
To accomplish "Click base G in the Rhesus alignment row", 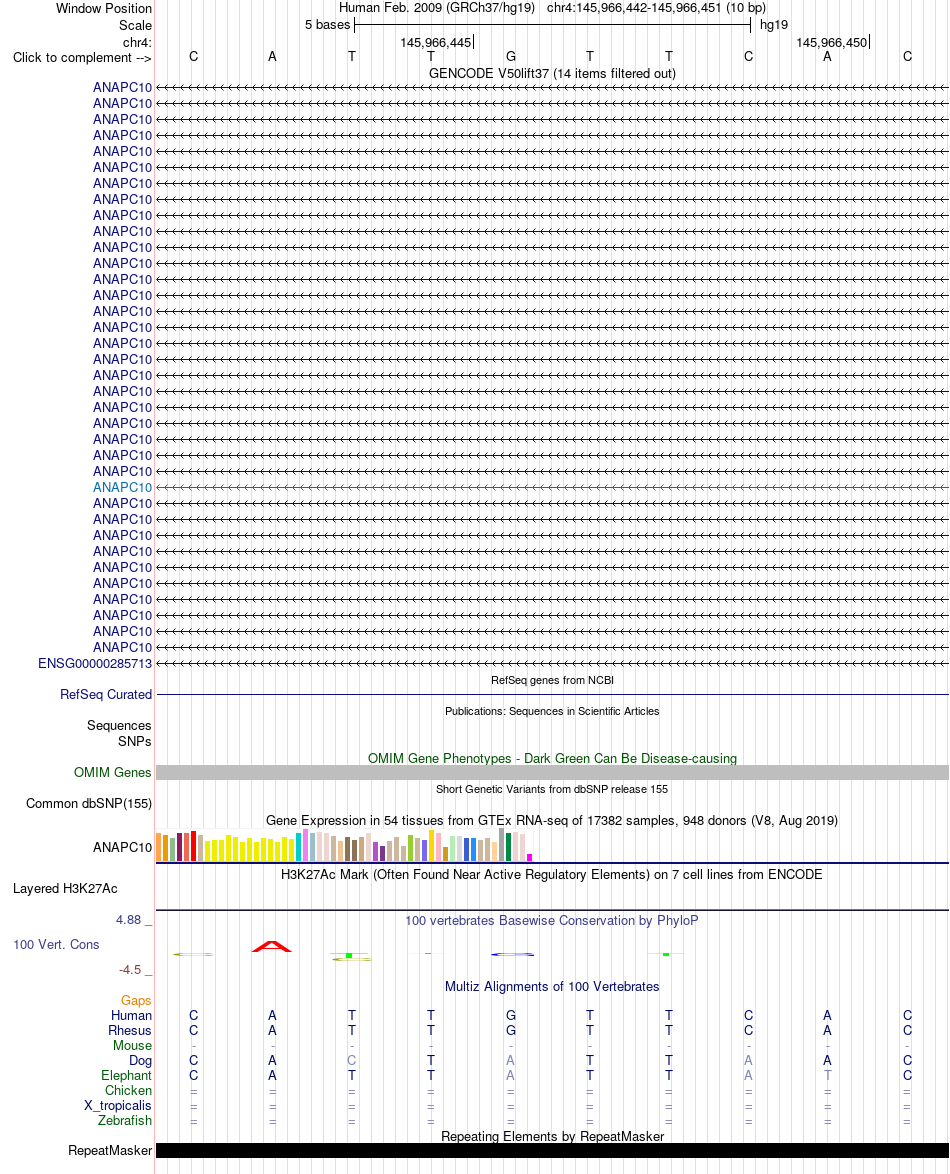I will [x=511, y=1031].
